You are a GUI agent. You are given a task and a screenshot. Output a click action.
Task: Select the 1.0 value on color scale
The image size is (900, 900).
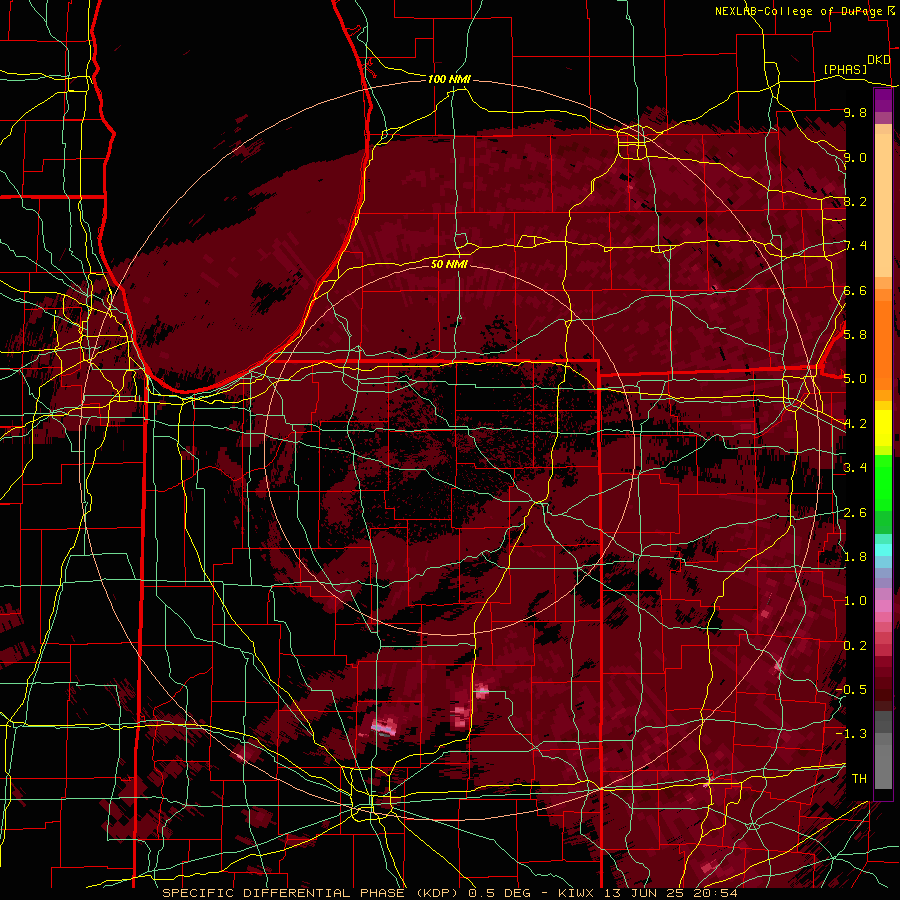click(x=855, y=601)
